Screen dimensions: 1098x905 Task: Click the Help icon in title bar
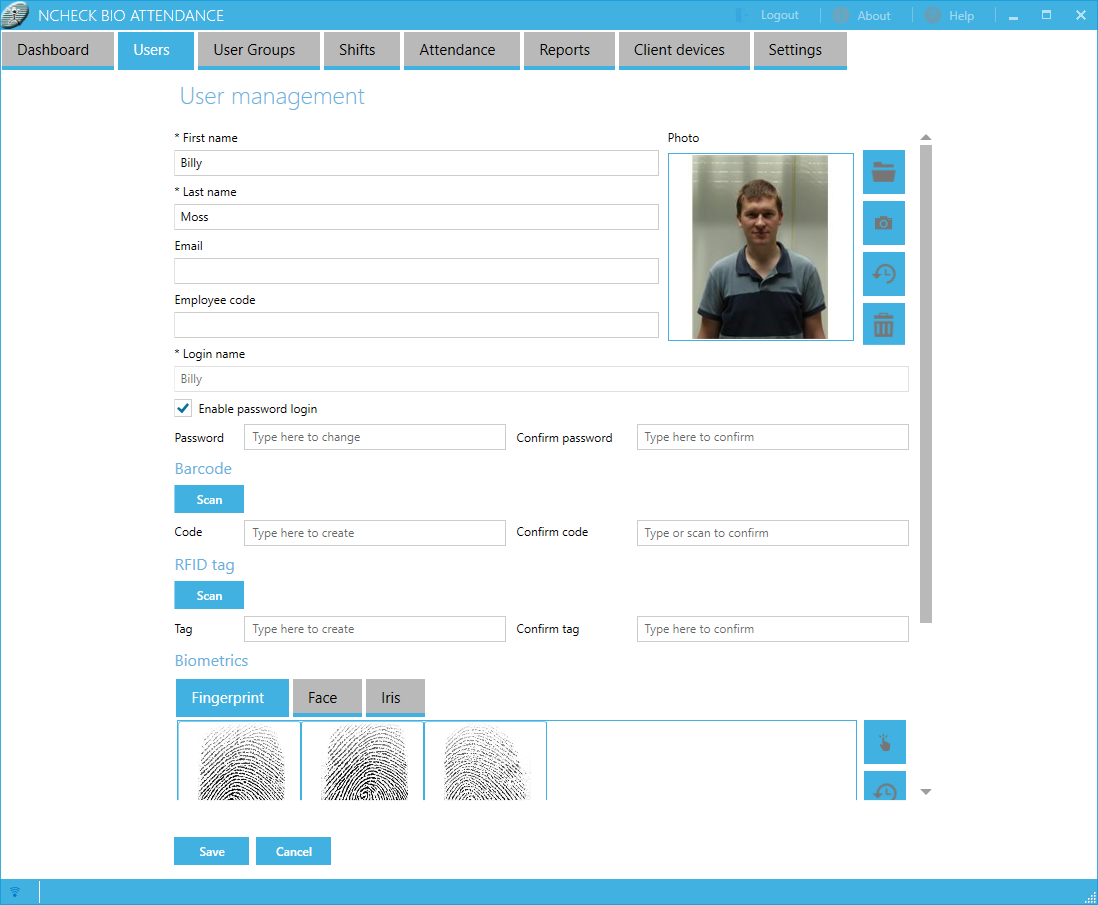tap(932, 16)
